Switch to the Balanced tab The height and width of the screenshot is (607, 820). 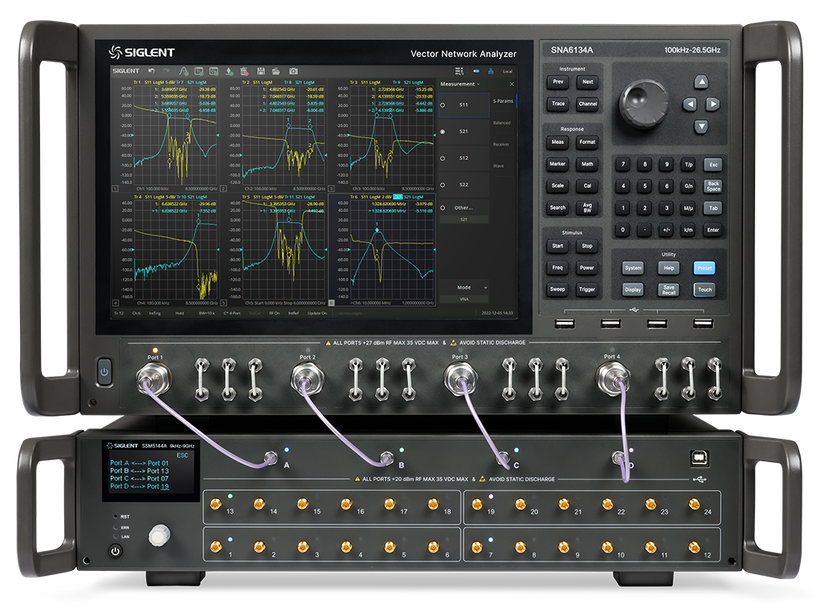pos(502,123)
